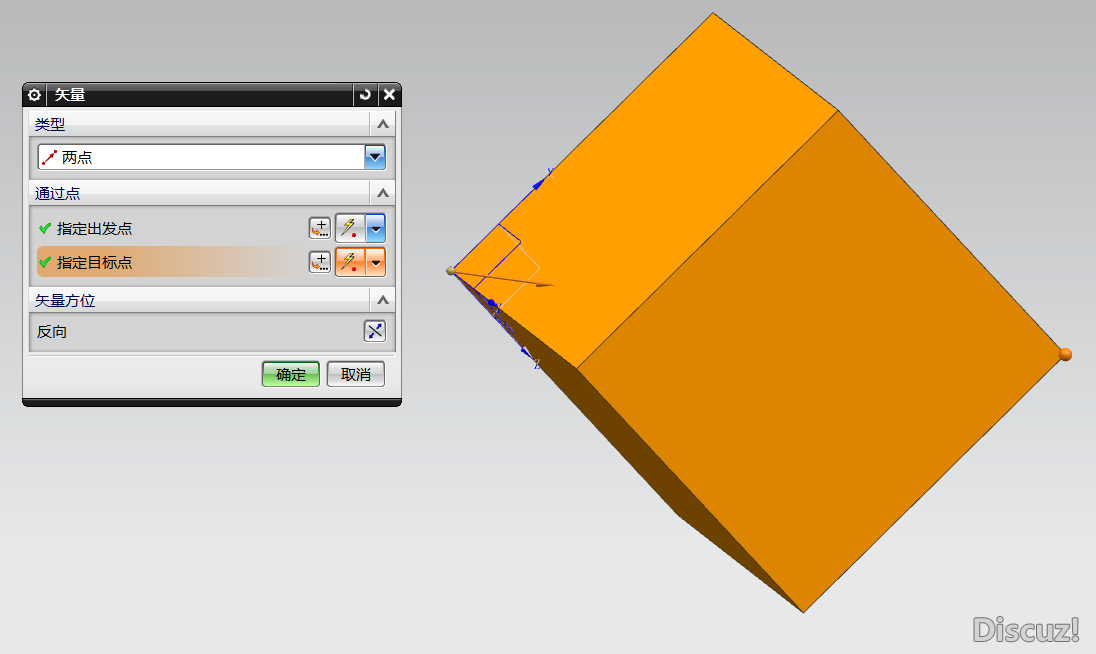Screen dimensions: 1096x654
Task: Pick the orange target point on the cube corner
Action: pos(1065,354)
